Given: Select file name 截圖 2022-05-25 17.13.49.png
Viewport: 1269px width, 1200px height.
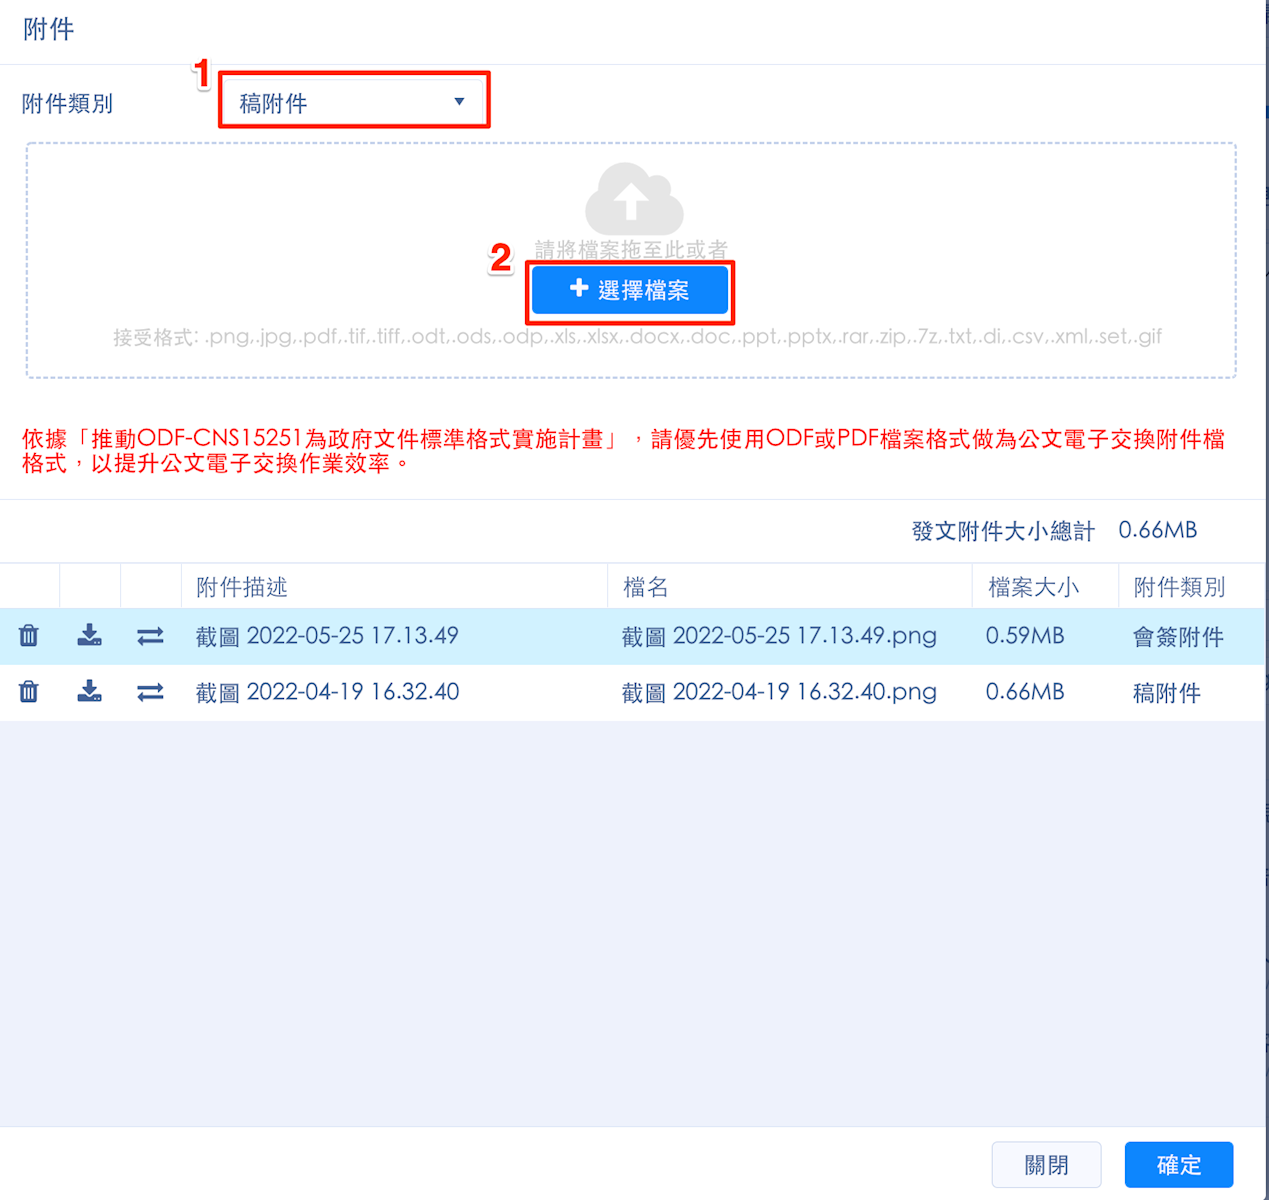Looking at the screenshot, I should (x=779, y=636).
